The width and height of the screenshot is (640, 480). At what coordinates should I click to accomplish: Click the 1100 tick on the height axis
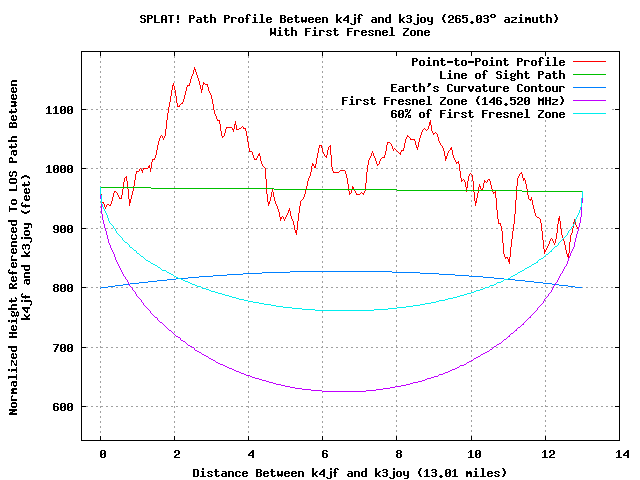point(60,110)
